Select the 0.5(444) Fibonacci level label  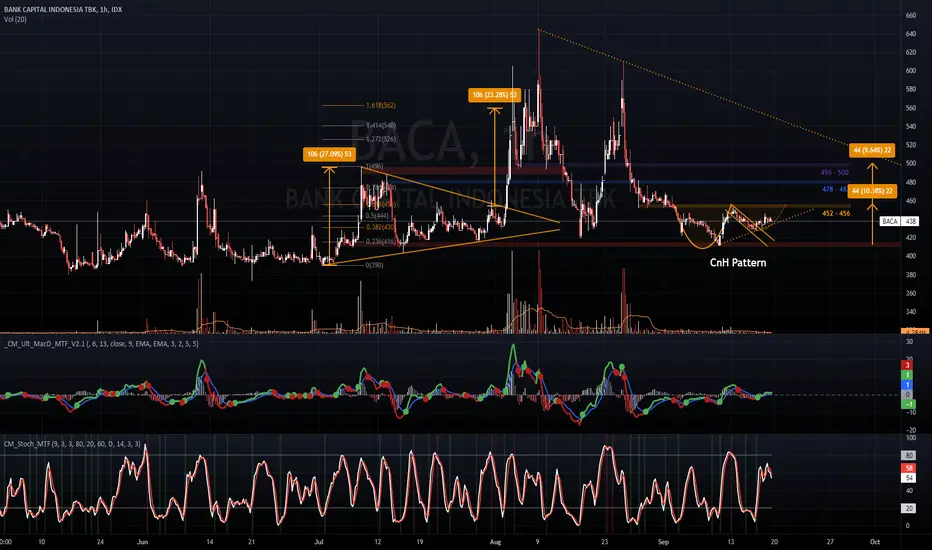click(377, 216)
